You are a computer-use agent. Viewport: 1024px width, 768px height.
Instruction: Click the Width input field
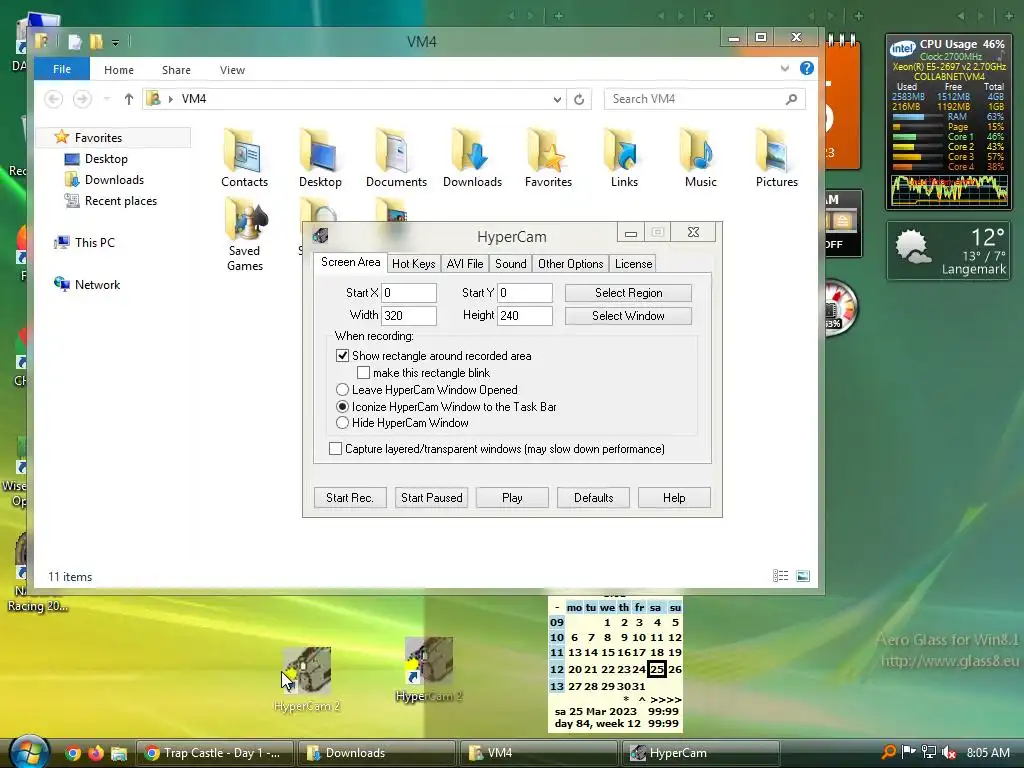pos(409,315)
